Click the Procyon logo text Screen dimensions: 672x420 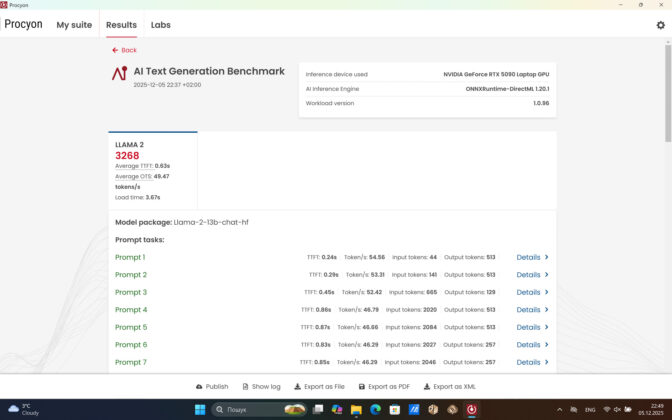(23, 24)
